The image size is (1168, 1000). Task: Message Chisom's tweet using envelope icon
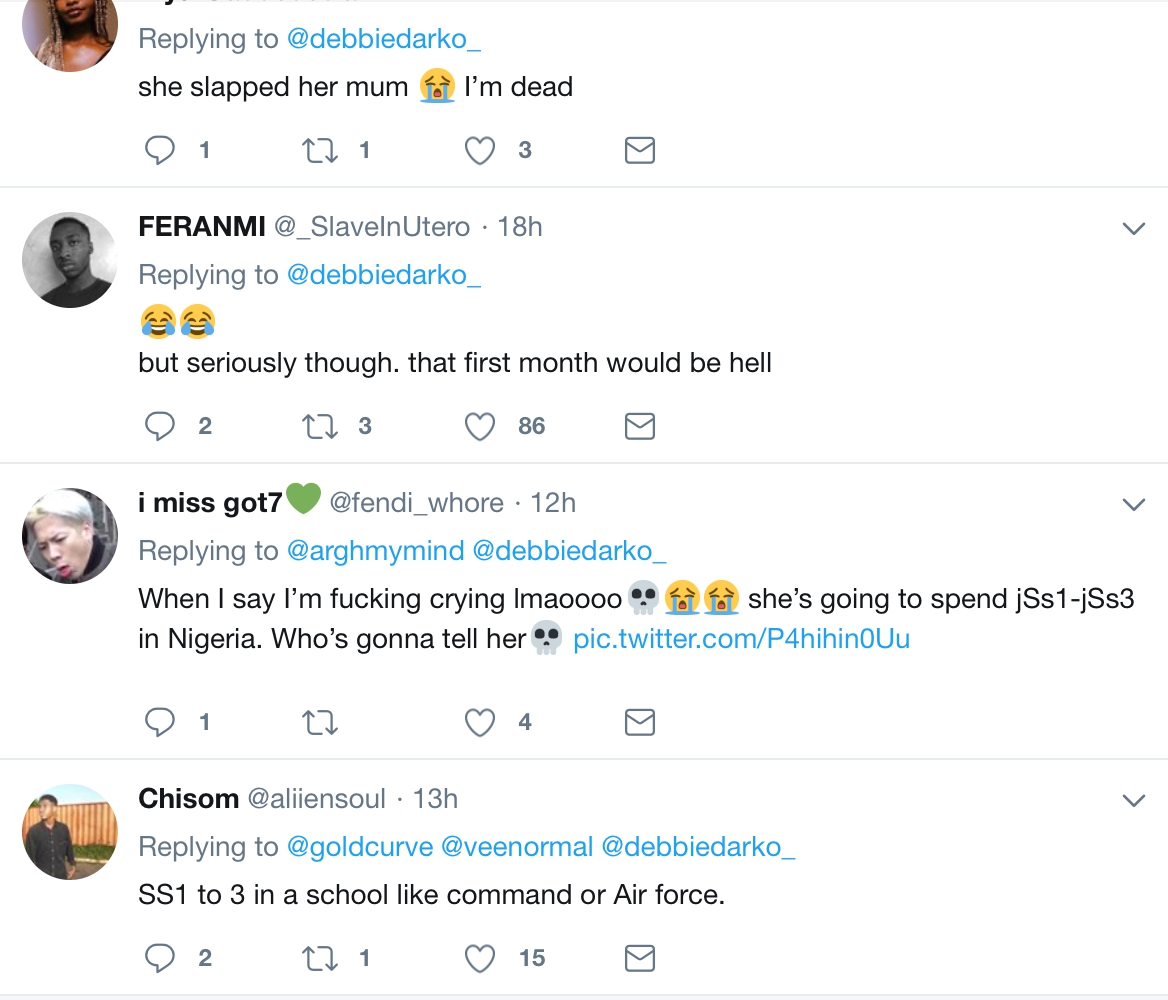tap(639, 959)
